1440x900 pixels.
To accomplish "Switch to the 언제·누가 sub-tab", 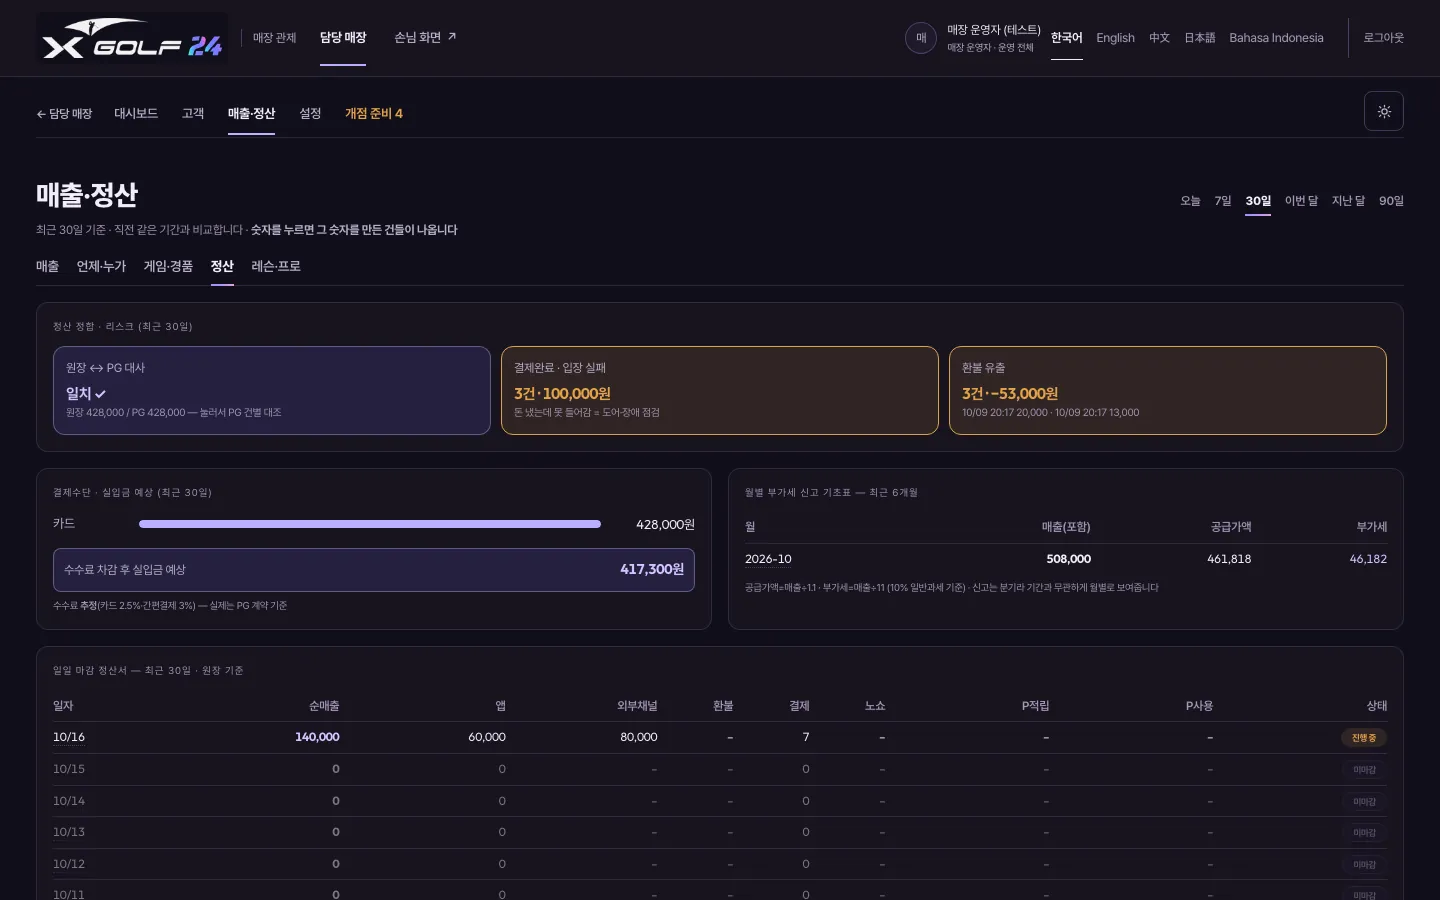I will (x=101, y=266).
